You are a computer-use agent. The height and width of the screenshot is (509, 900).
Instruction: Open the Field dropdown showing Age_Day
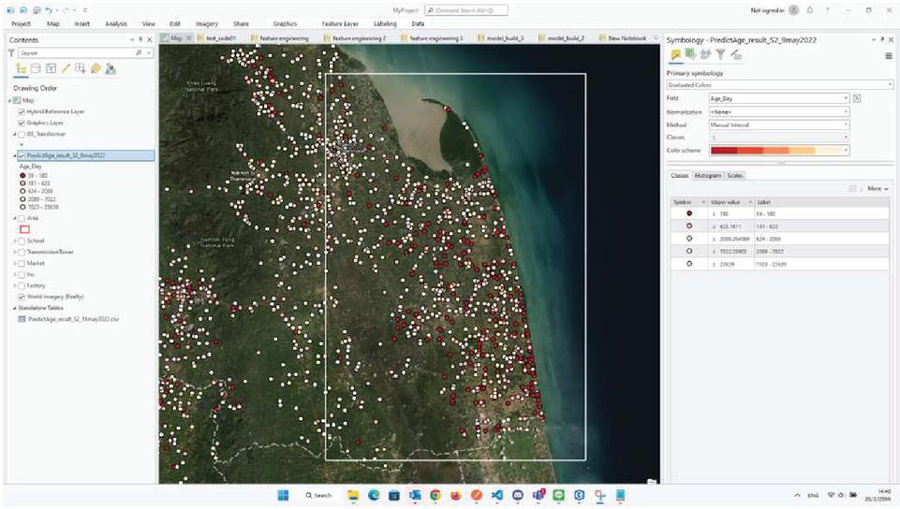[779, 99]
